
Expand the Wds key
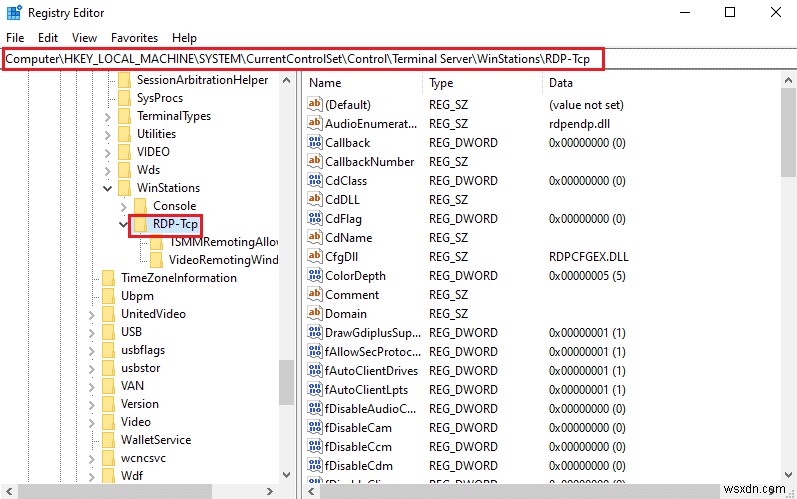coord(107,171)
